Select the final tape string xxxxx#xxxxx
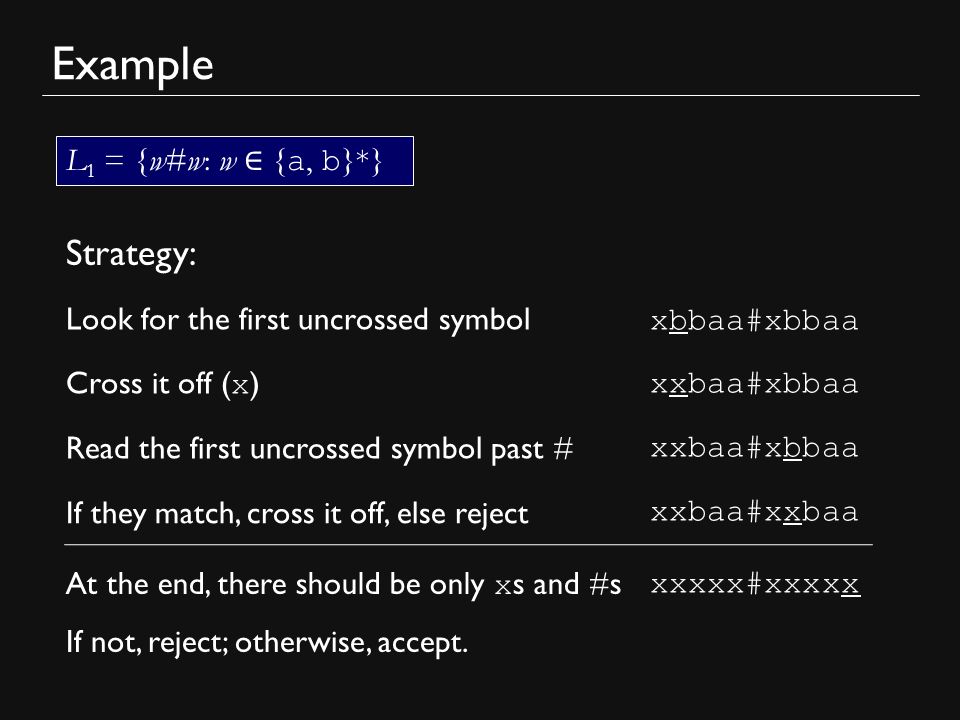Image resolution: width=960 pixels, height=720 pixels. pos(755,584)
